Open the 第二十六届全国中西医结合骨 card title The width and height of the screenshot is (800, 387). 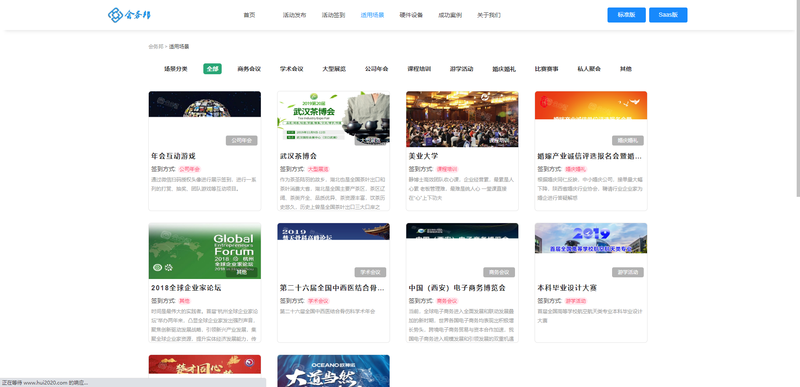(332, 288)
